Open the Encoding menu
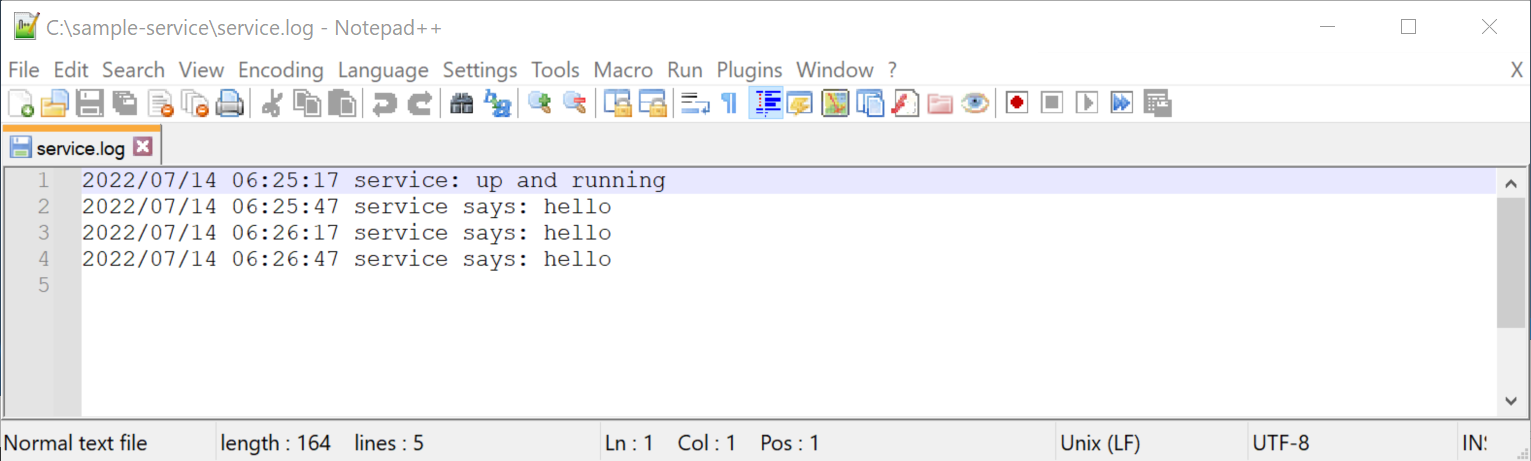1531x461 pixels. [x=280, y=70]
